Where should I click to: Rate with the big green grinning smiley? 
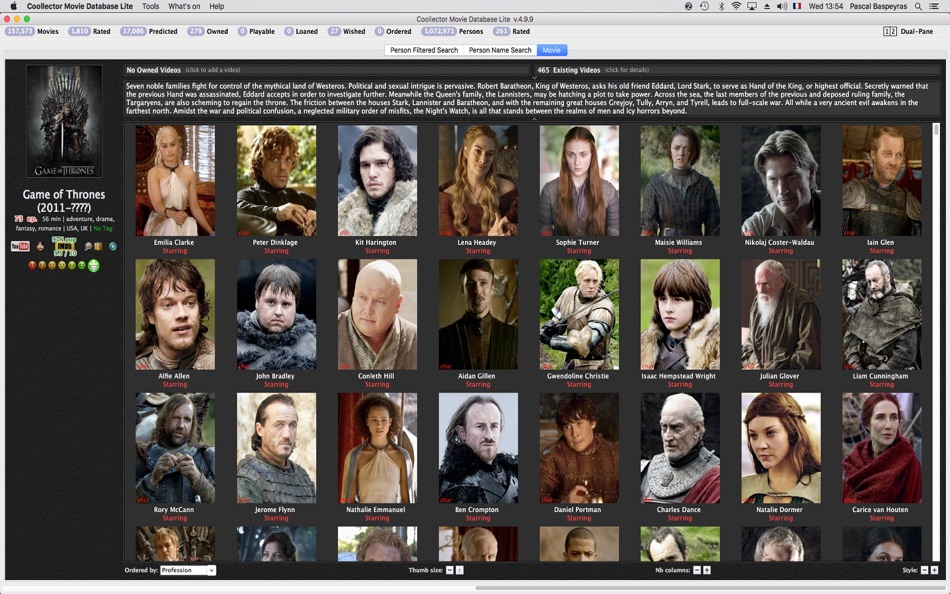(x=94, y=265)
